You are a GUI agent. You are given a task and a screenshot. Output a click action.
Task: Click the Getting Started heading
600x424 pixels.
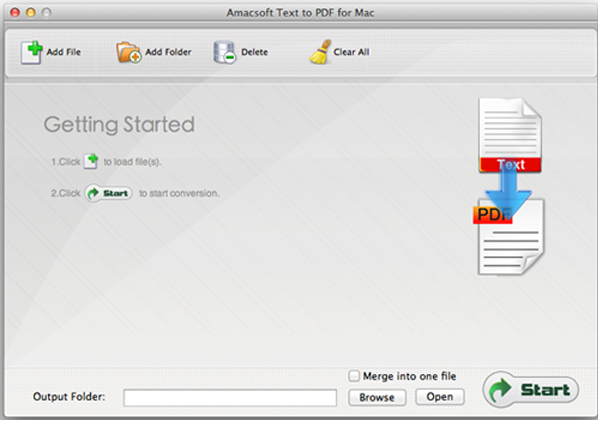[119, 125]
